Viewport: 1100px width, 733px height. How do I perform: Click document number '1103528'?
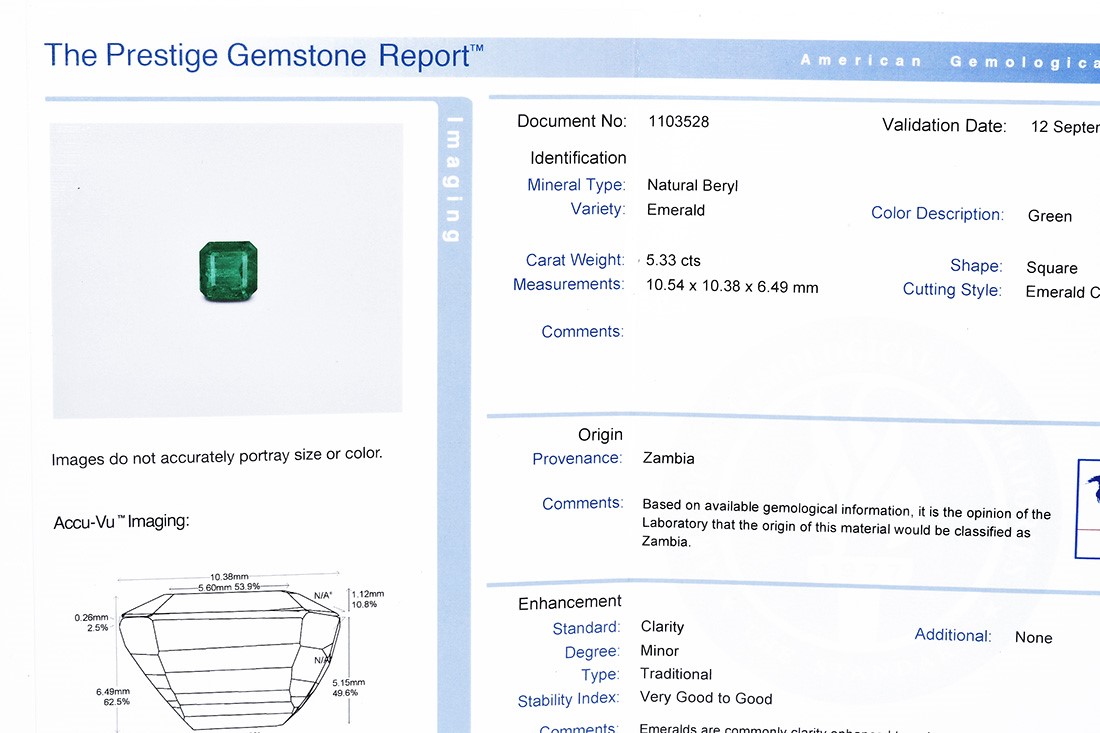[678, 121]
